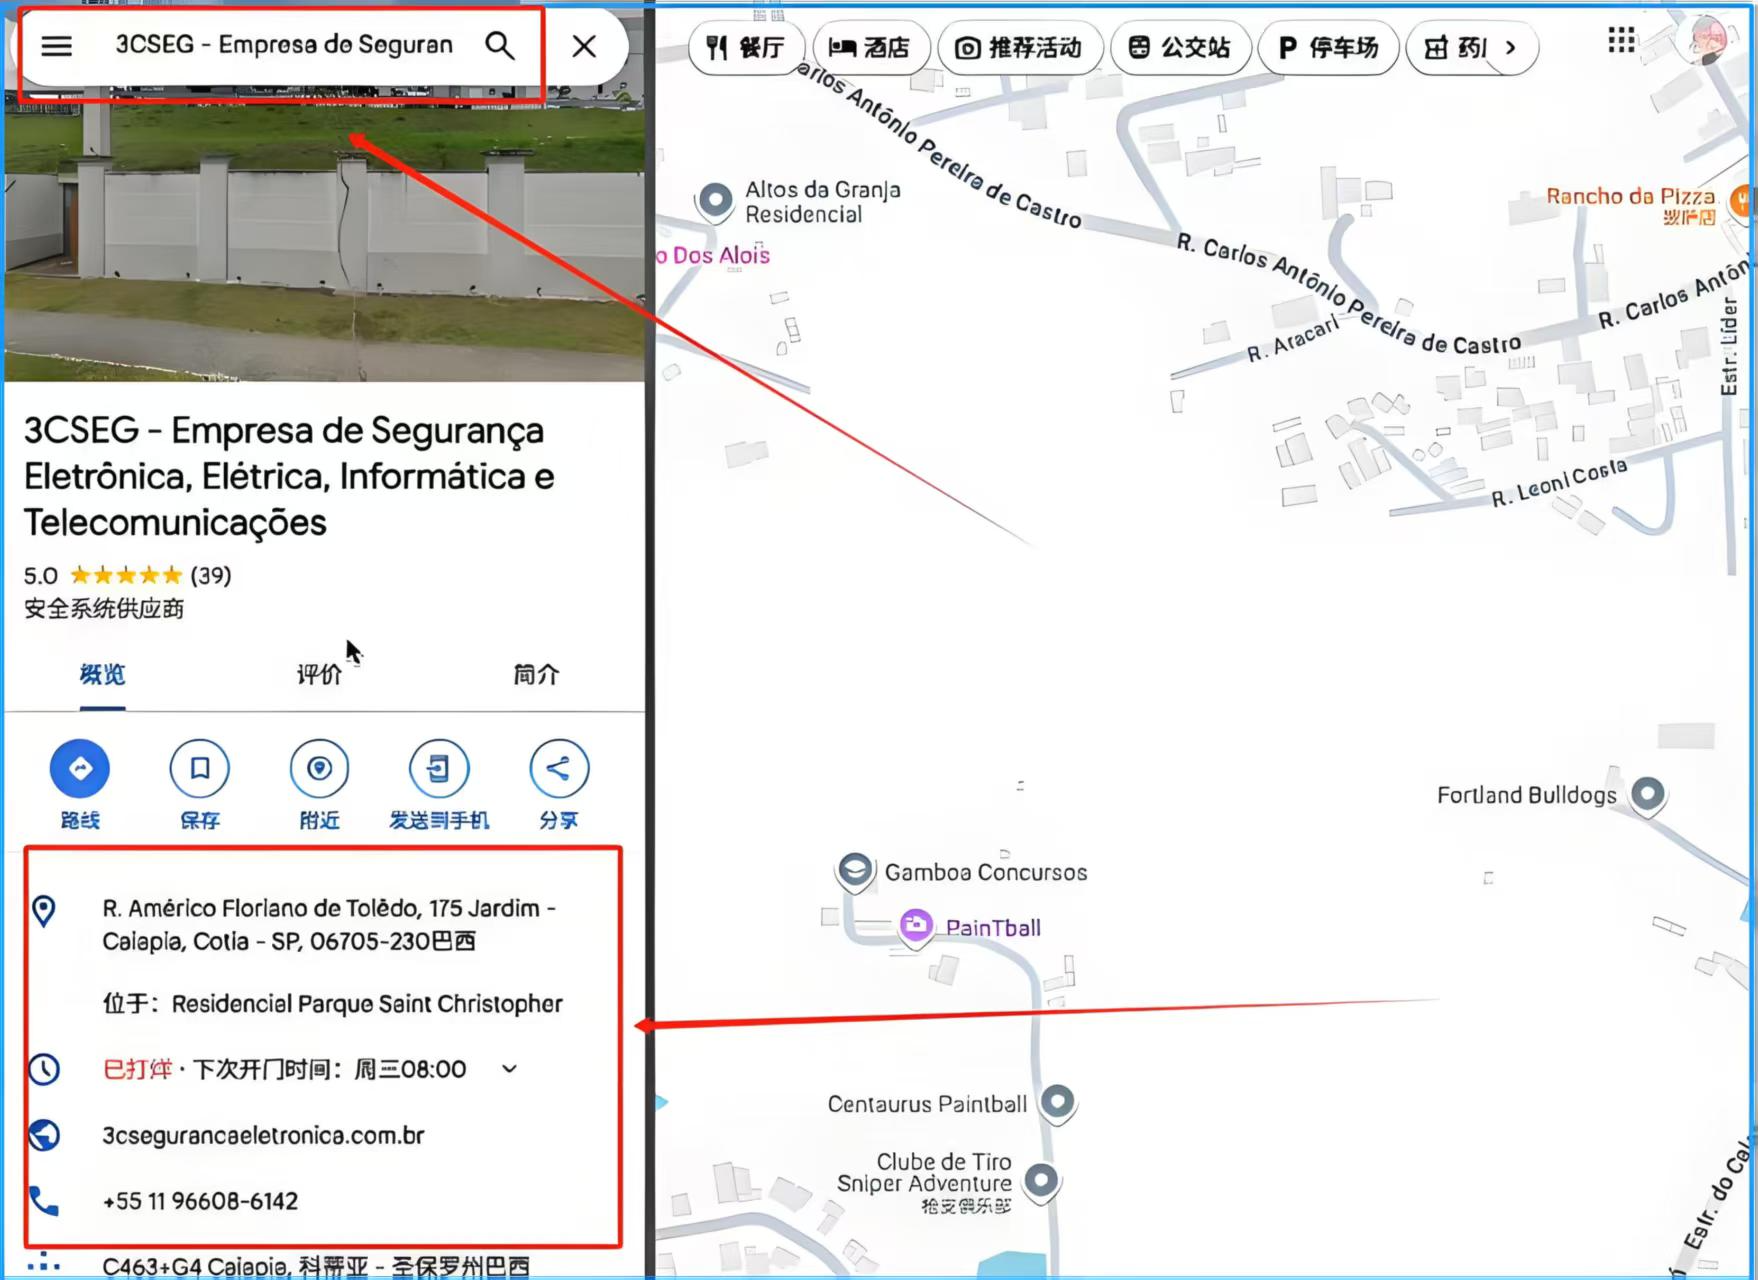This screenshot has height=1280, width=1758.
Task: Select Fortland Bulldogs map pin
Action: [x=1648, y=796]
